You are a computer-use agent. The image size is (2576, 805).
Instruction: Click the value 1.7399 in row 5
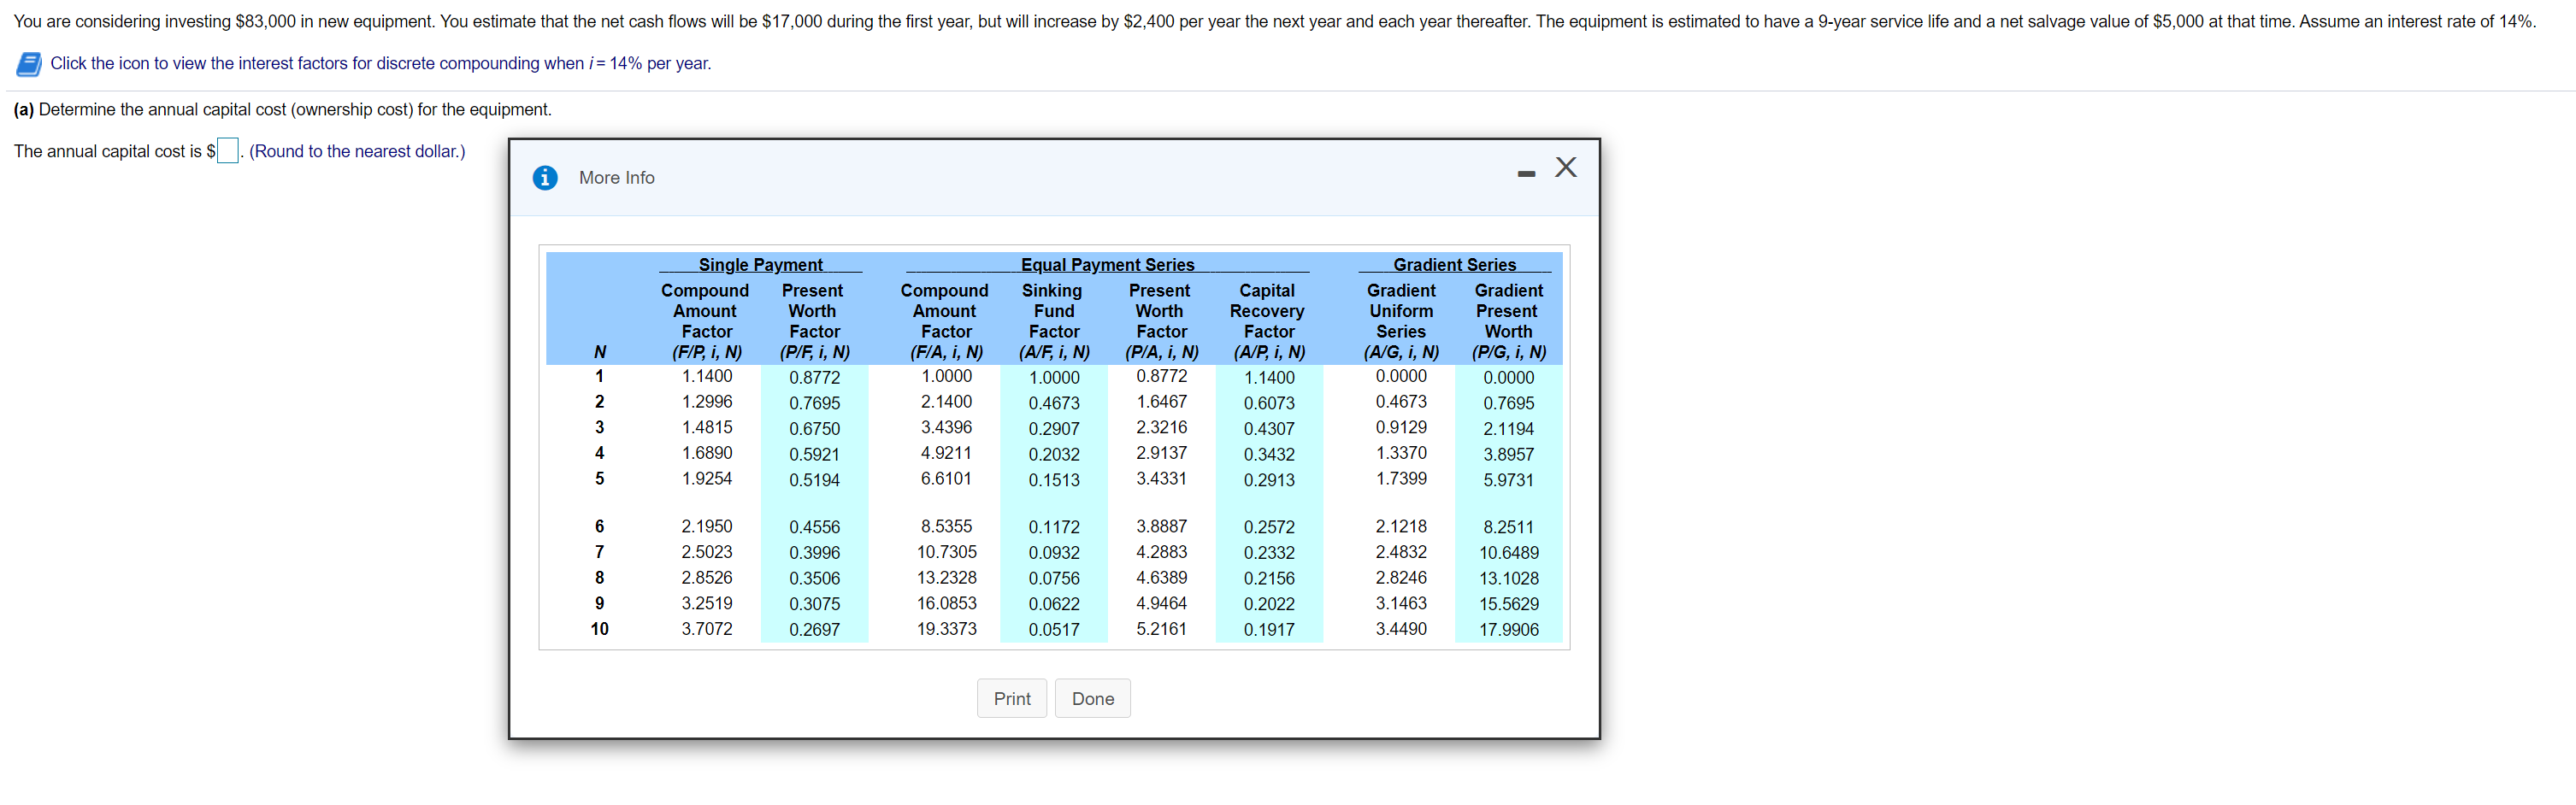(x=1401, y=480)
